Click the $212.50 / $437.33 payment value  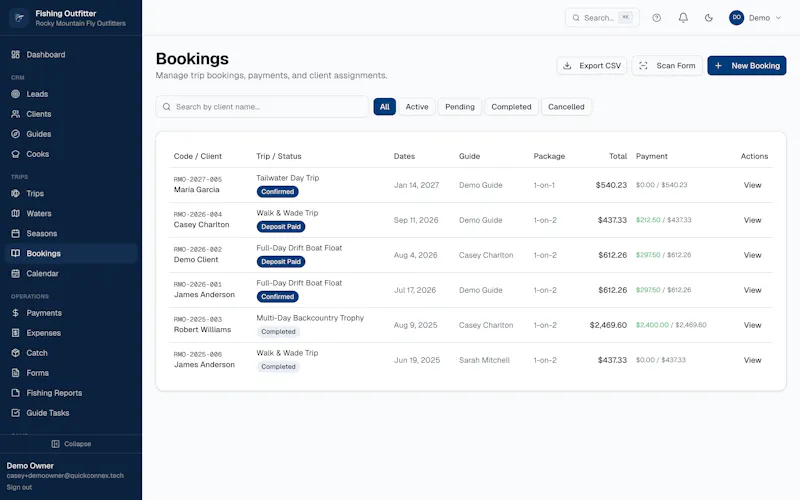(663, 220)
